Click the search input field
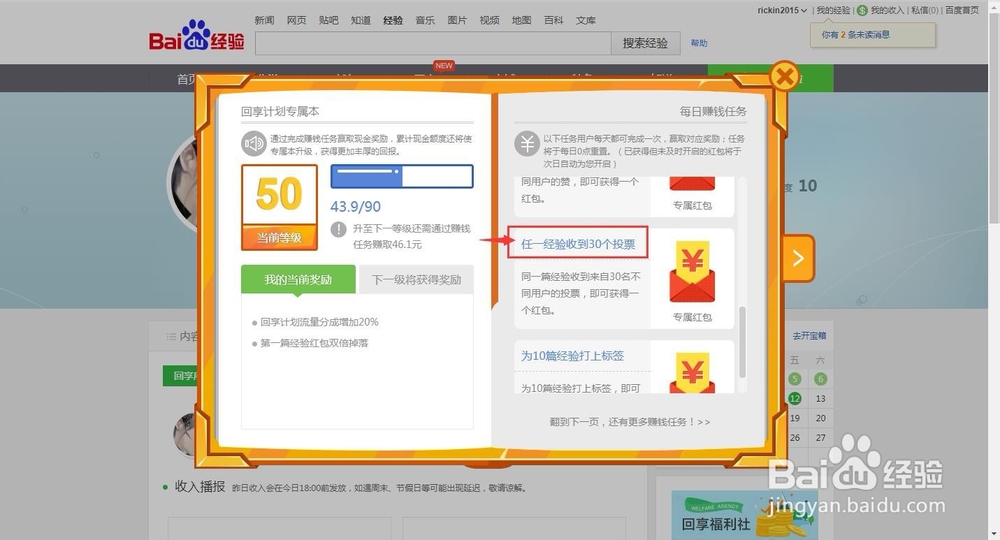The image size is (1000, 540). click(433, 43)
